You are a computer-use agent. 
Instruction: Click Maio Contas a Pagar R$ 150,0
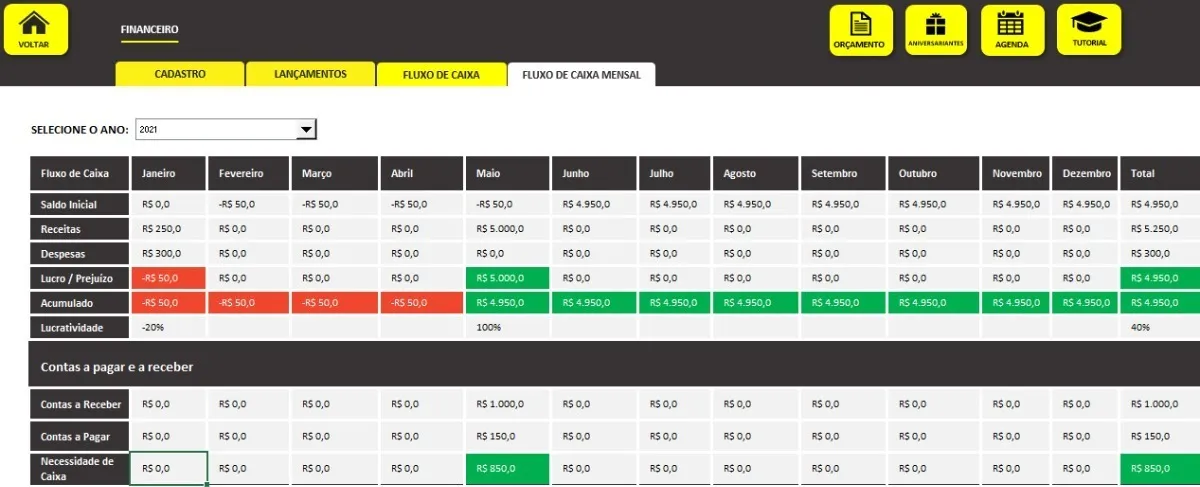(507, 436)
